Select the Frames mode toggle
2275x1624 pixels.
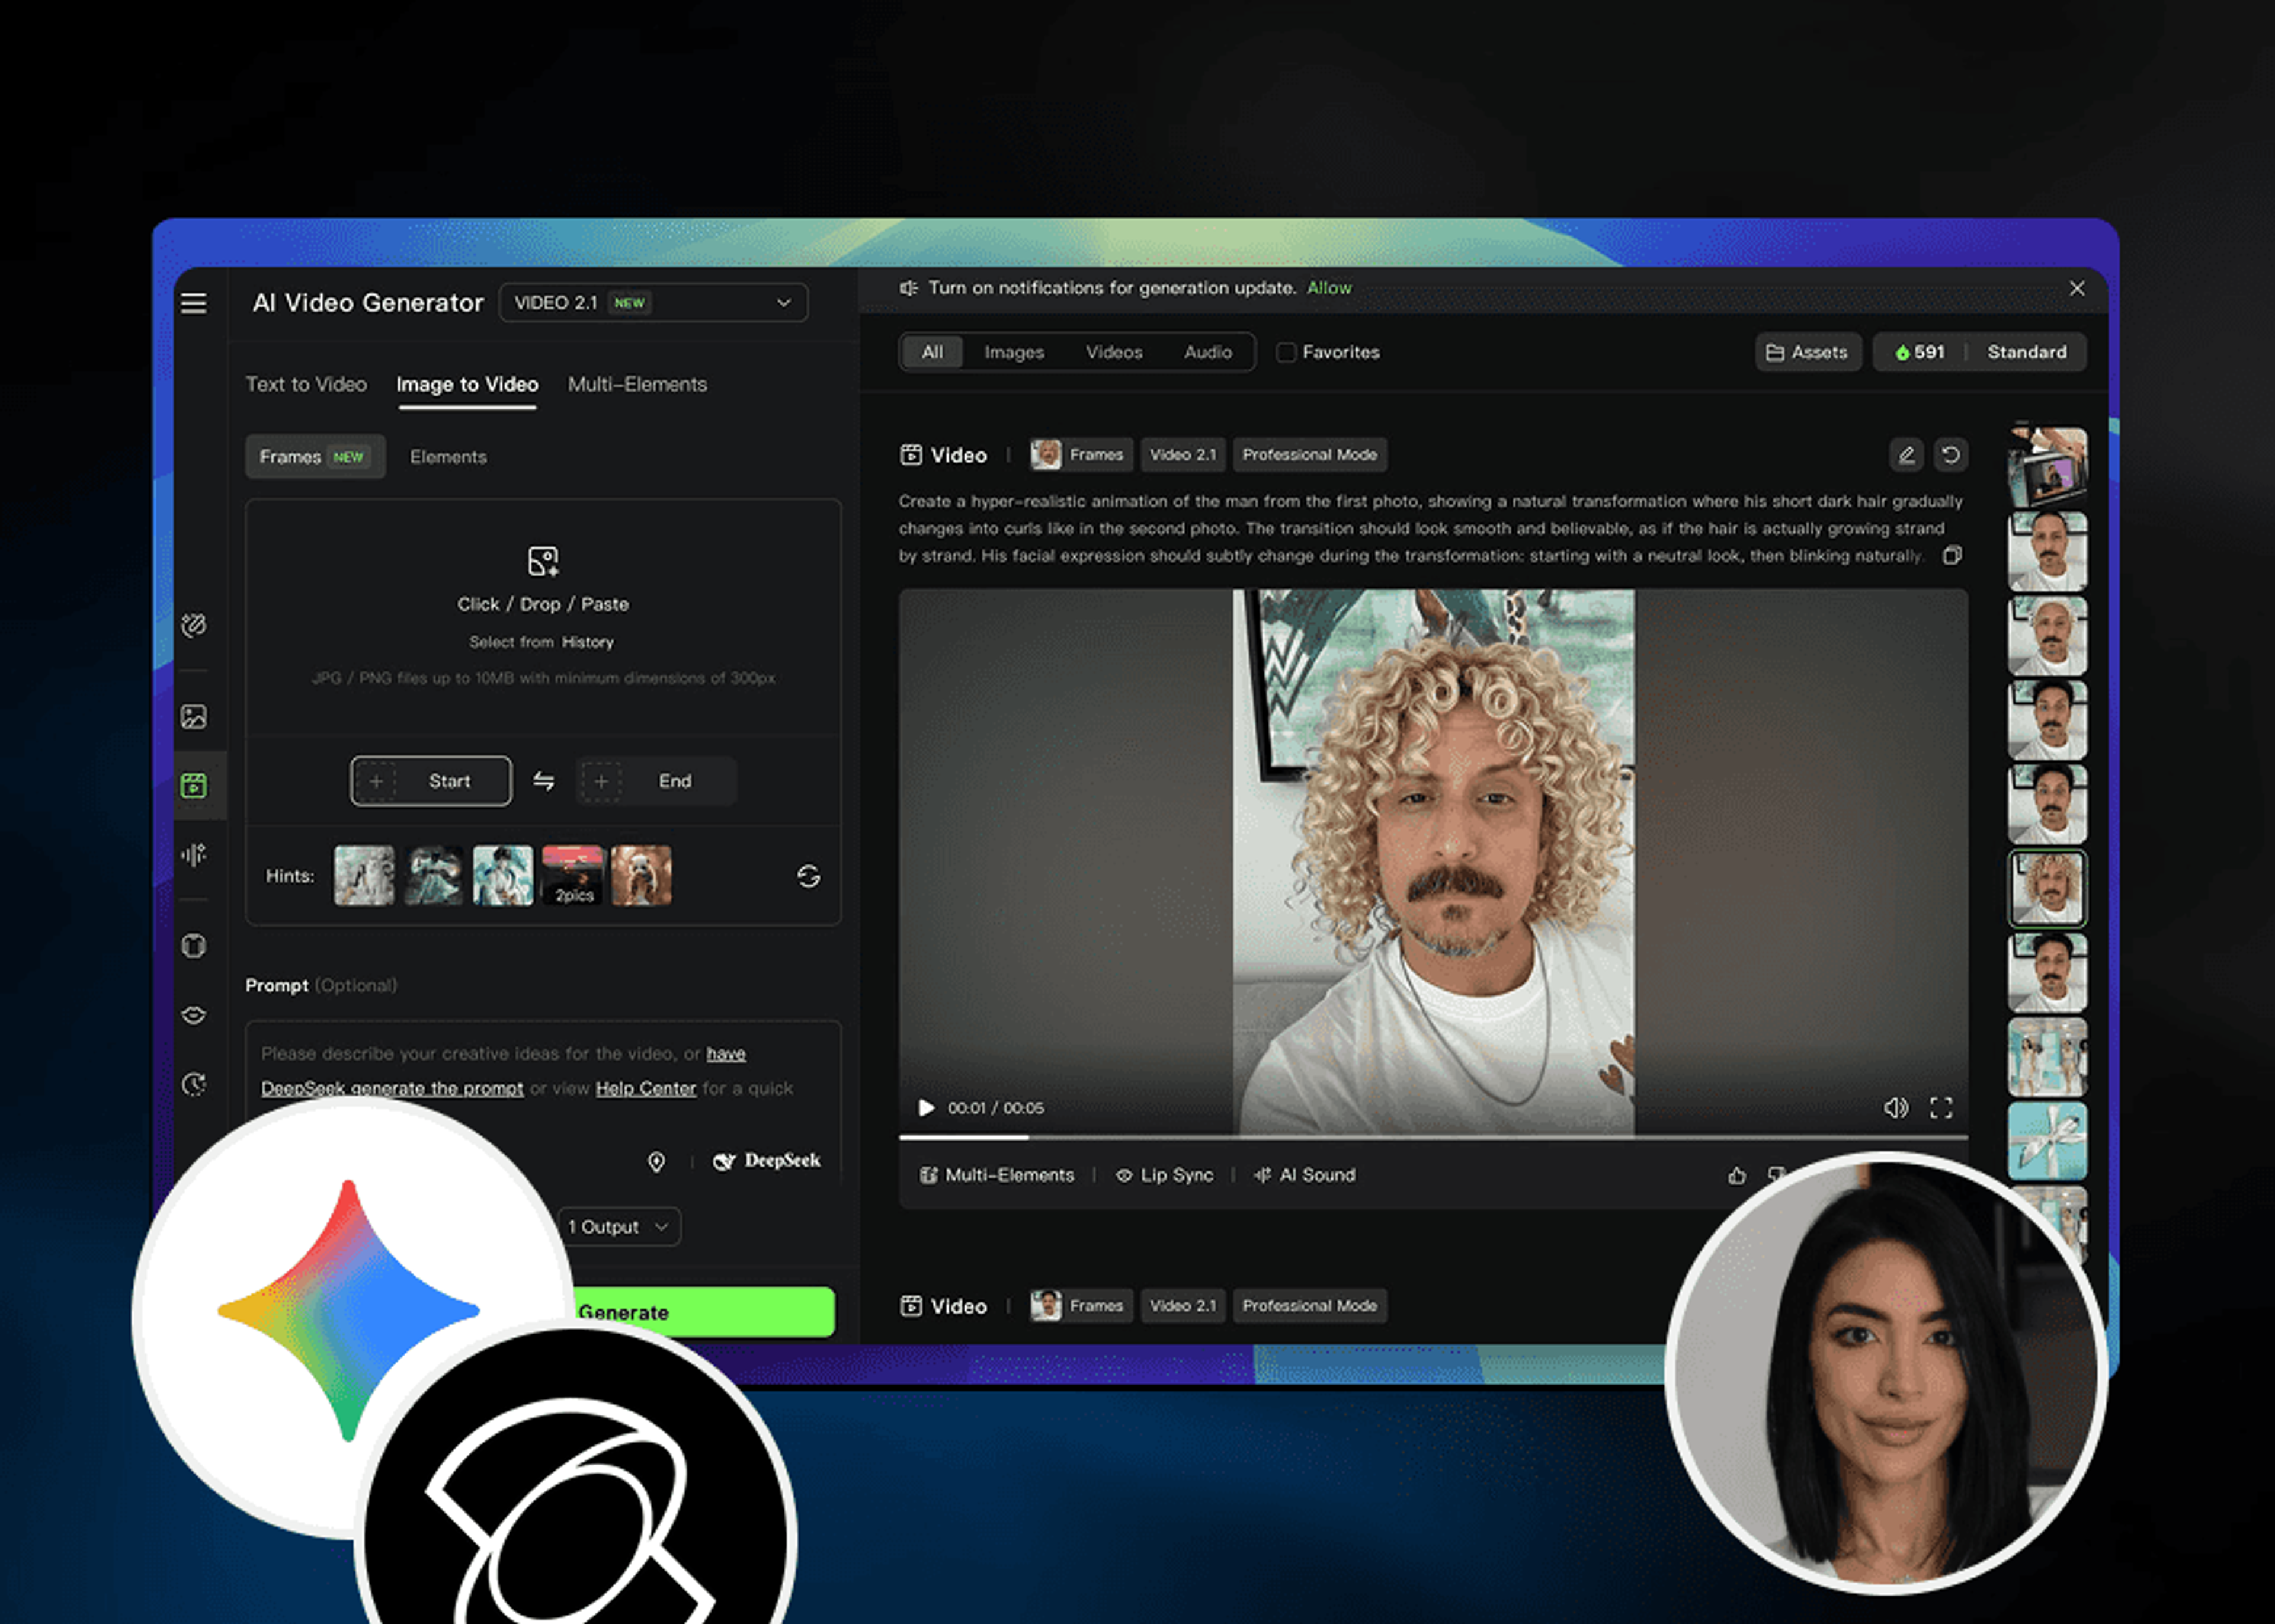[x=315, y=457]
